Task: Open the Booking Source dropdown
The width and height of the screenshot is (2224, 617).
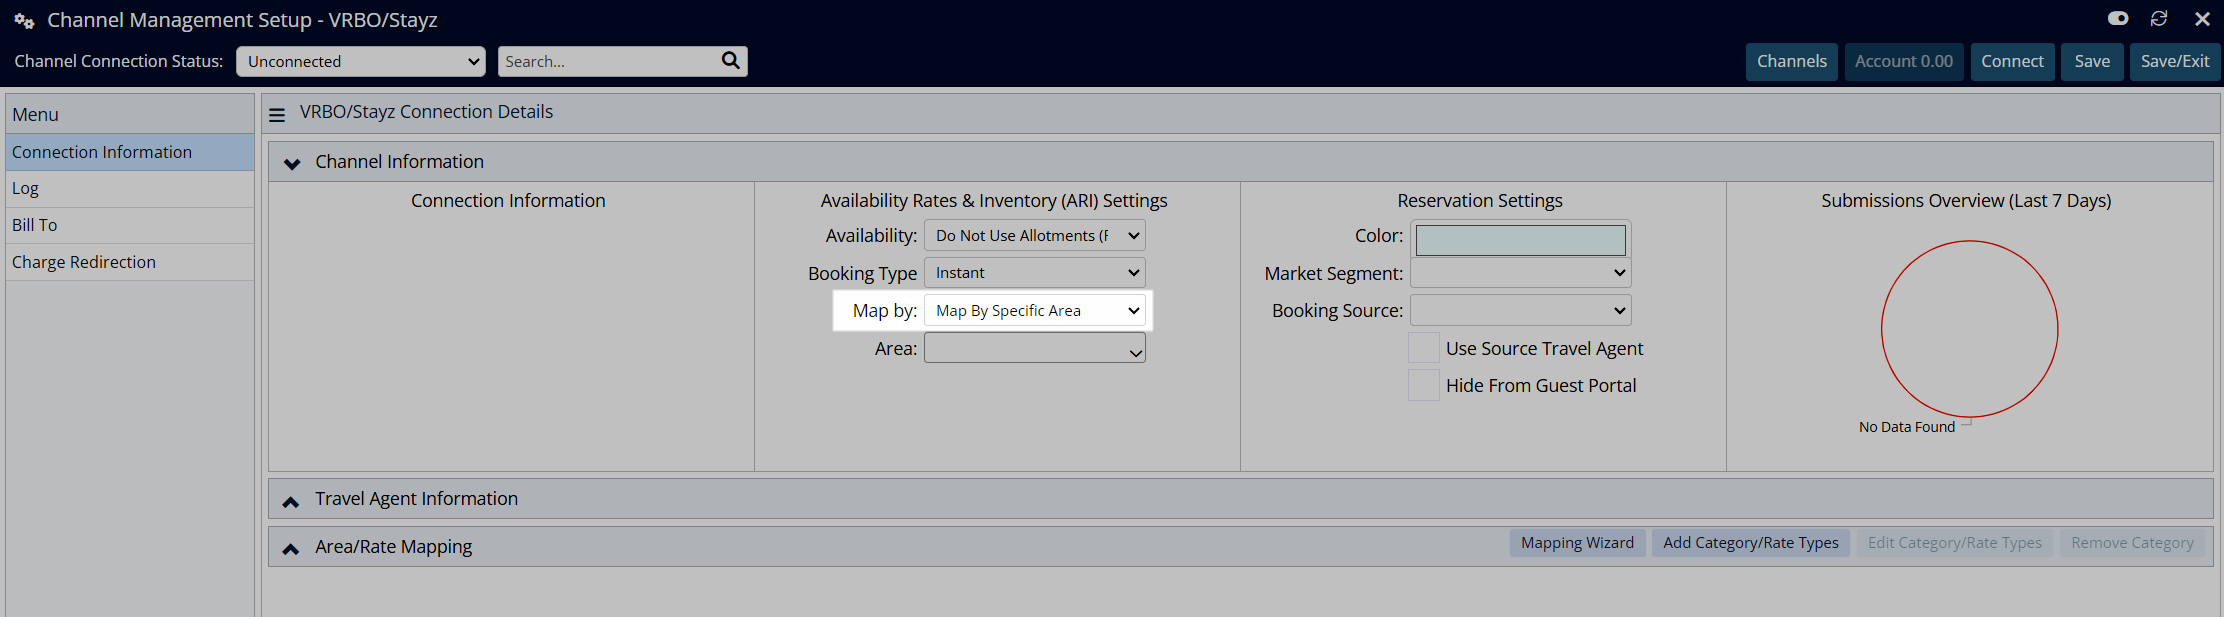Action: point(1521,311)
